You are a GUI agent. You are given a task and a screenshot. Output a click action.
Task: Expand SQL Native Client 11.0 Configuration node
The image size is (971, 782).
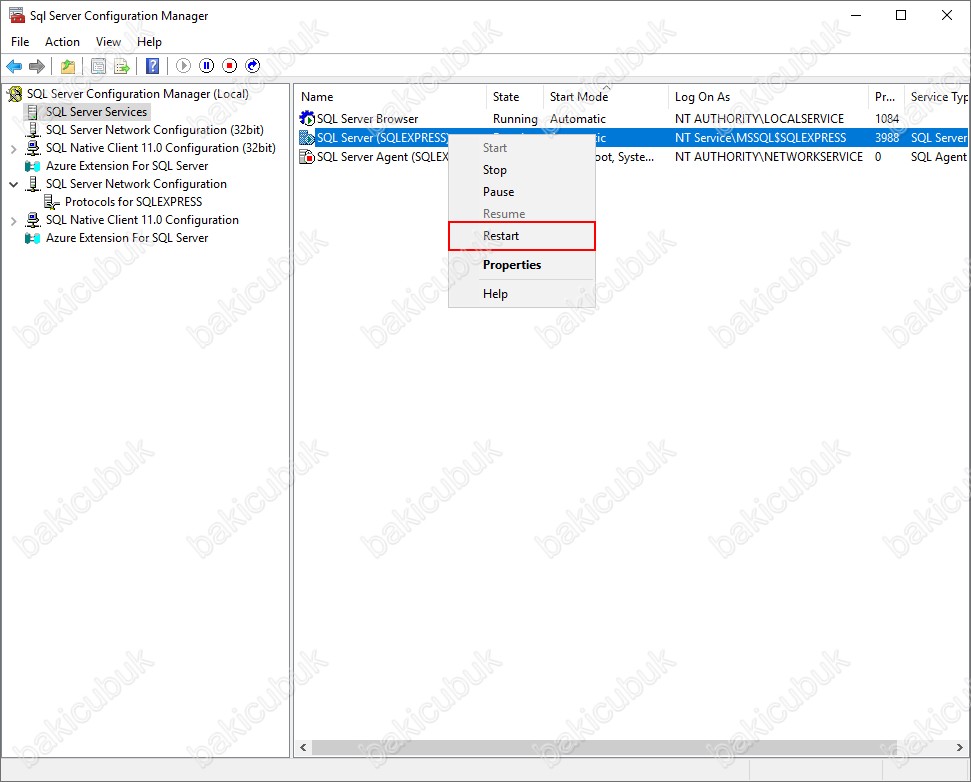coord(14,220)
